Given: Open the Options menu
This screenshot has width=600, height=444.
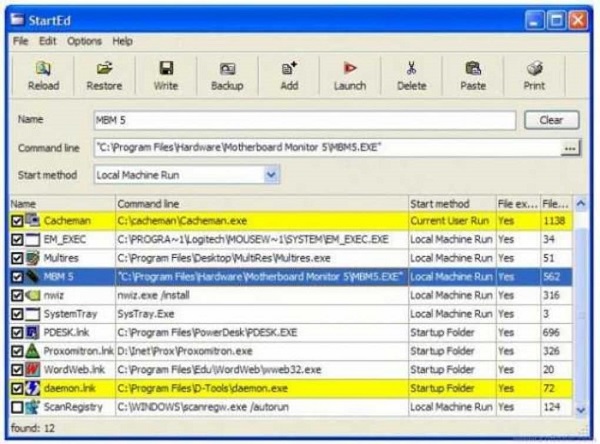Looking at the screenshot, I should 84,41.
